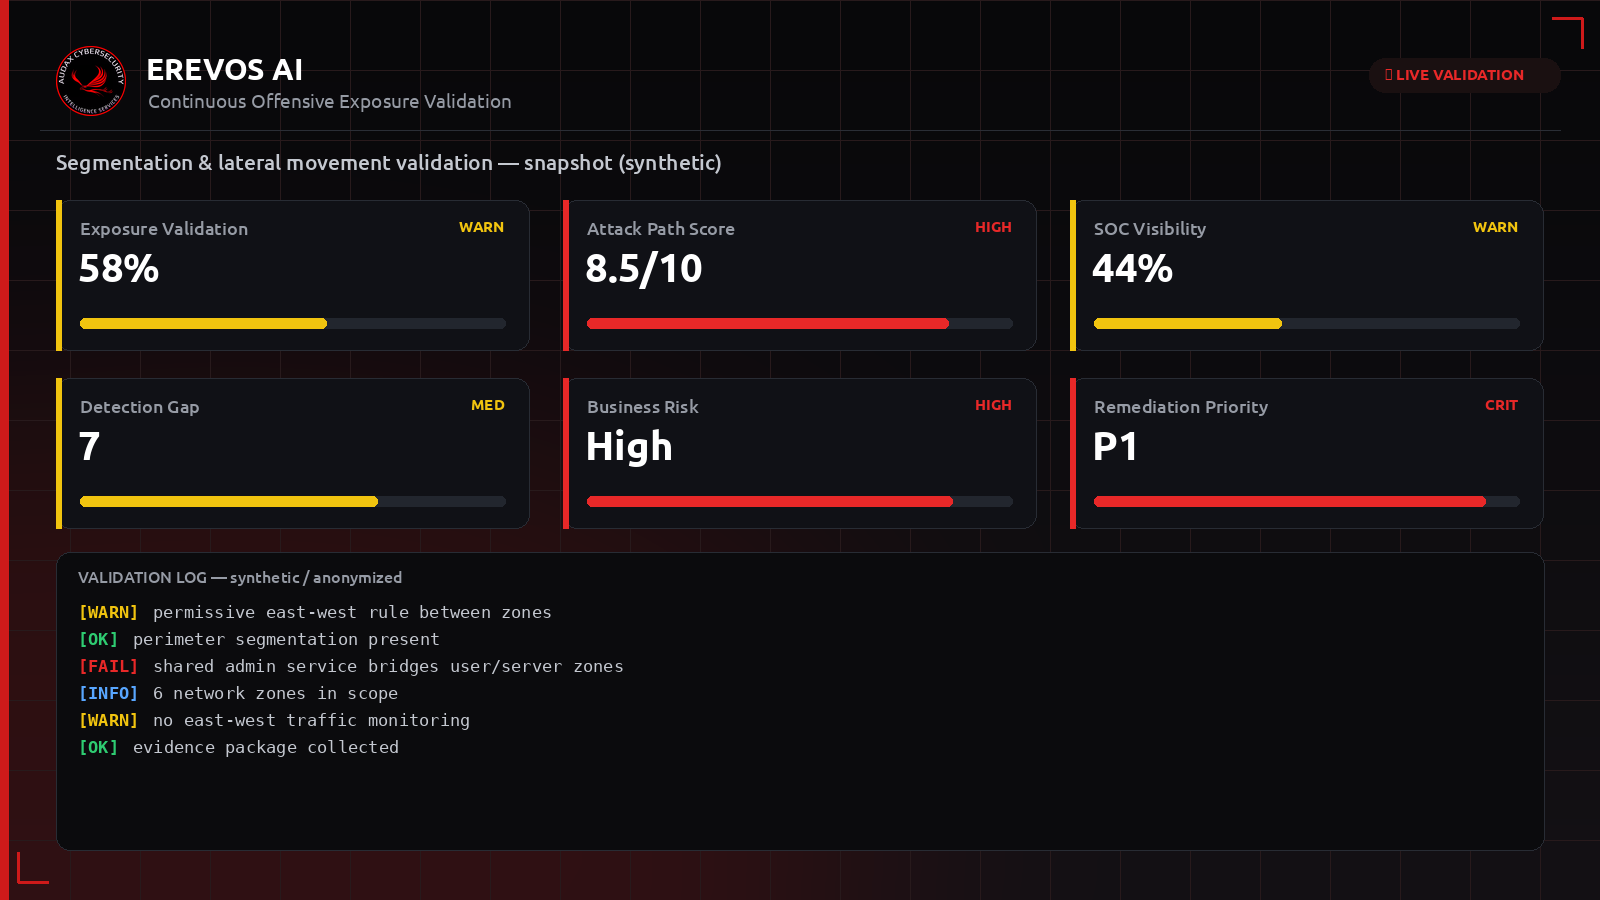1600x900 pixels.
Task: Click the 8.5/10 score value
Action: coord(644,269)
